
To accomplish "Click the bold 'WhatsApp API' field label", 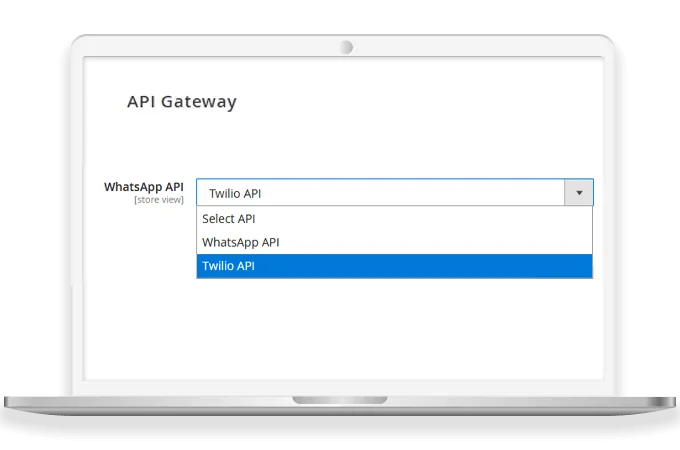I will 144,187.
